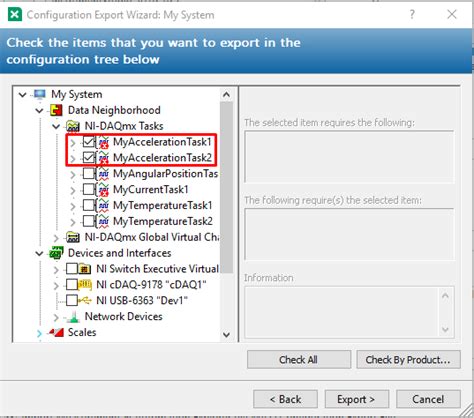Collapse the Devices and Interfaces node
Viewport: 474px width, 418px height.
[39, 253]
